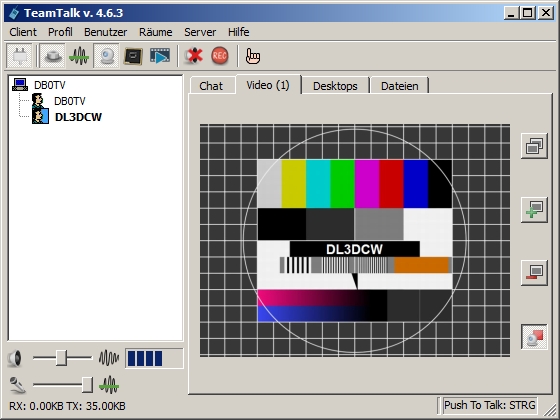The height and width of the screenshot is (420, 560).
Task: Click the webcam button beside the video
Action: 534,336
